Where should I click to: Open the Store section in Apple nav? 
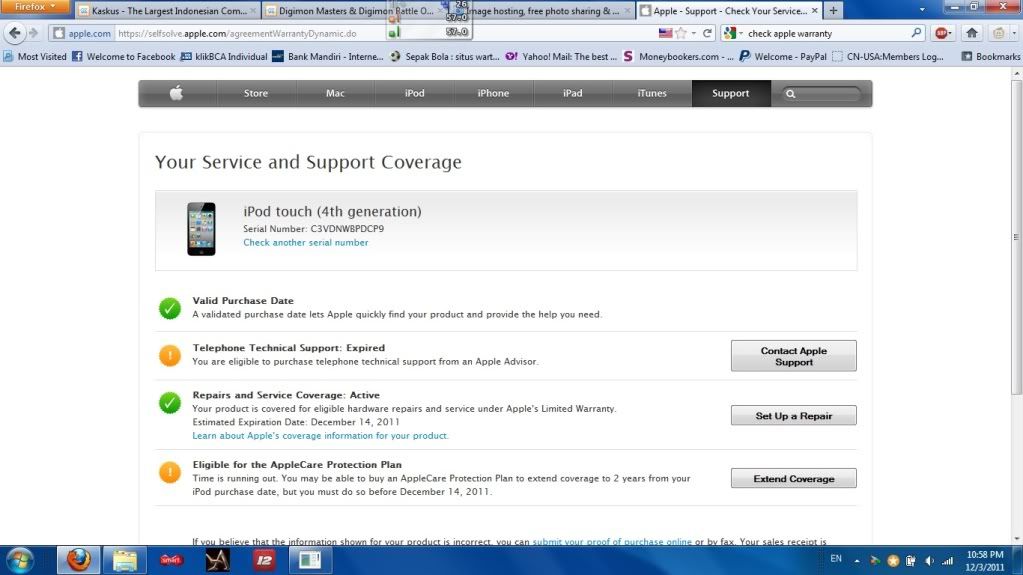[x=256, y=93]
